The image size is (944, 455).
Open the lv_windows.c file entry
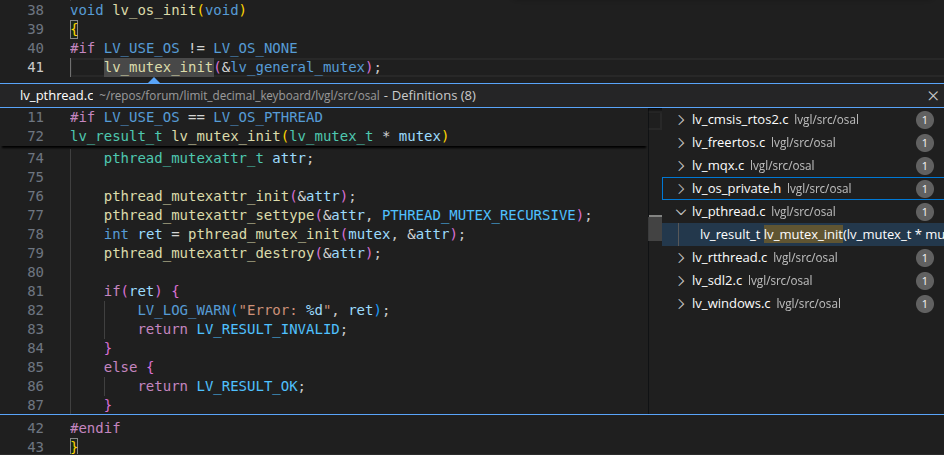point(730,304)
